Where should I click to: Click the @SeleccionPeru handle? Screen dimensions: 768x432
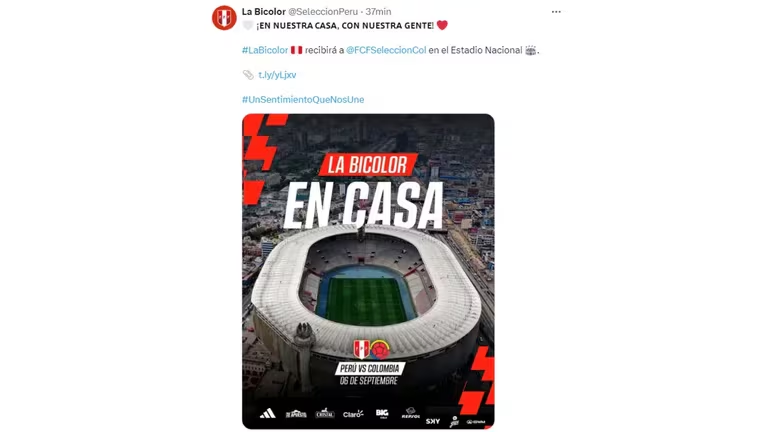tap(323, 11)
